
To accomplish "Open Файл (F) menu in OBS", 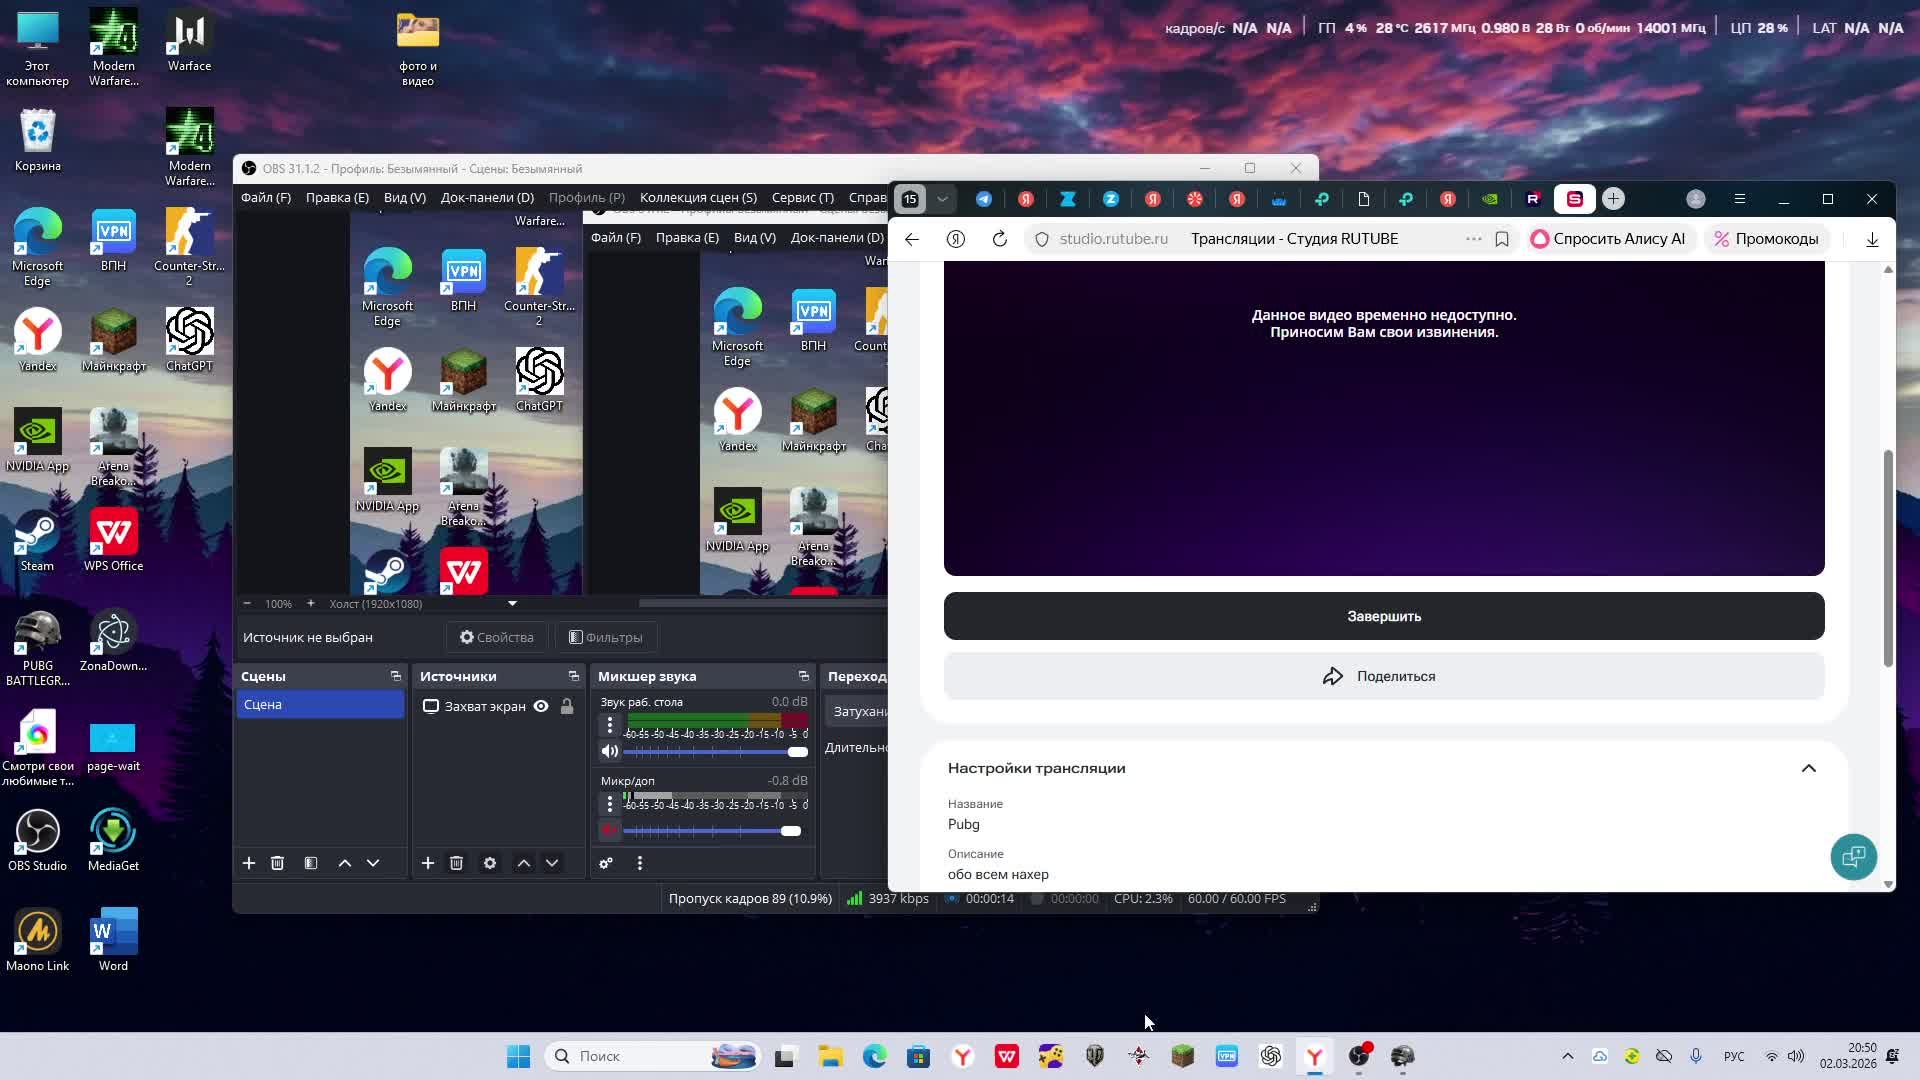I will (265, 197).
